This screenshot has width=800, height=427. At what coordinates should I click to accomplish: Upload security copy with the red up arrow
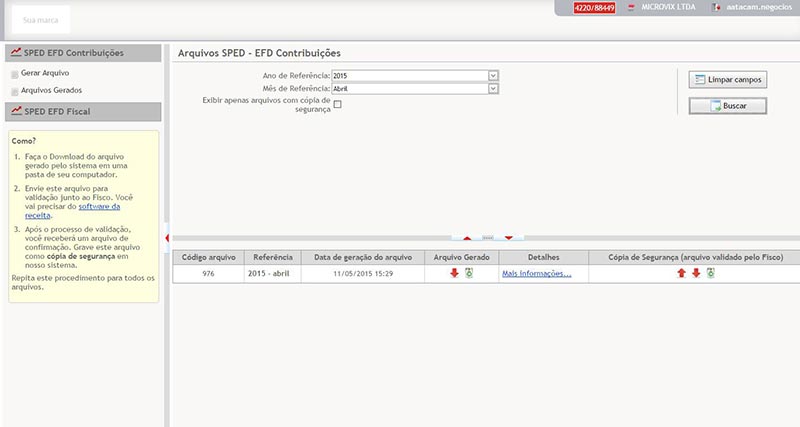pos(681,273)
